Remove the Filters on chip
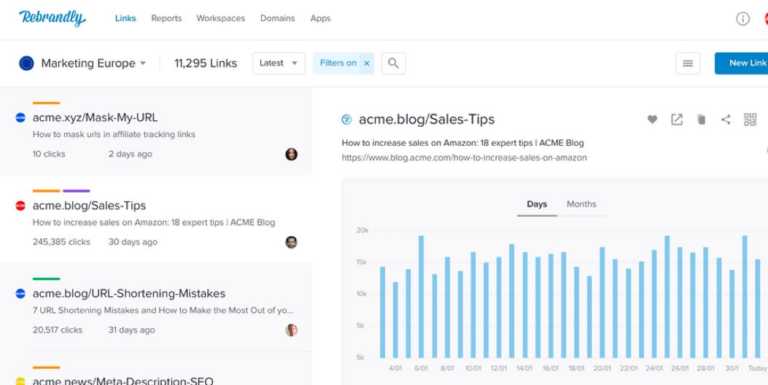 tap(366, 63)
